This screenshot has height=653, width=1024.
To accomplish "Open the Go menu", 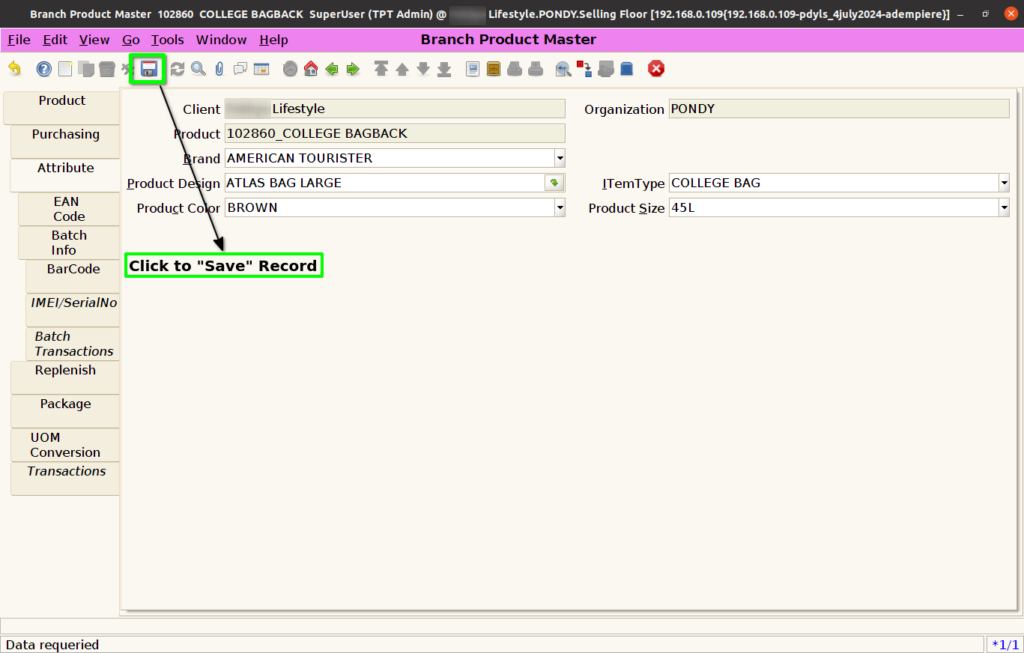I will point(131,40).
